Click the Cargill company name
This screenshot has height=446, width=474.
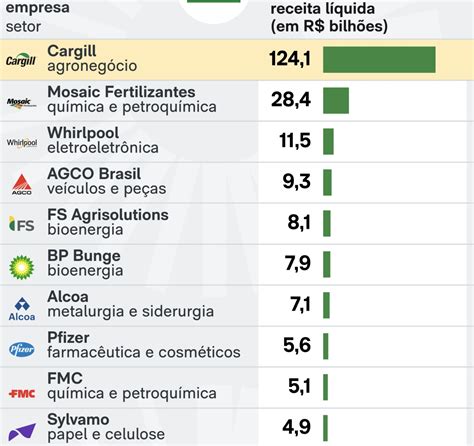point(72,51)
